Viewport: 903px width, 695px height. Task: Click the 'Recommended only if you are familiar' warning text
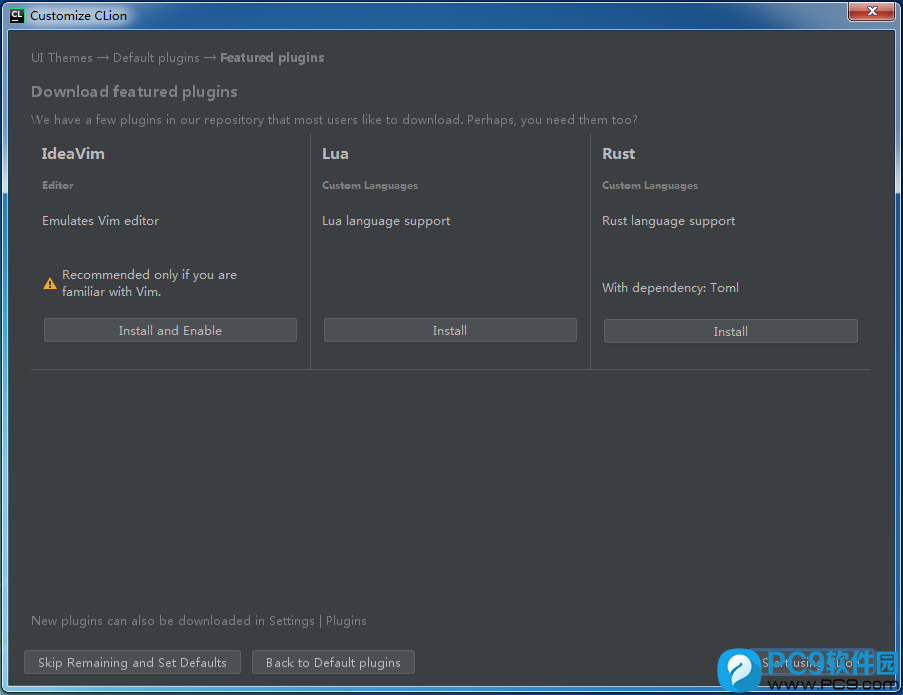(x=149, y=283)
